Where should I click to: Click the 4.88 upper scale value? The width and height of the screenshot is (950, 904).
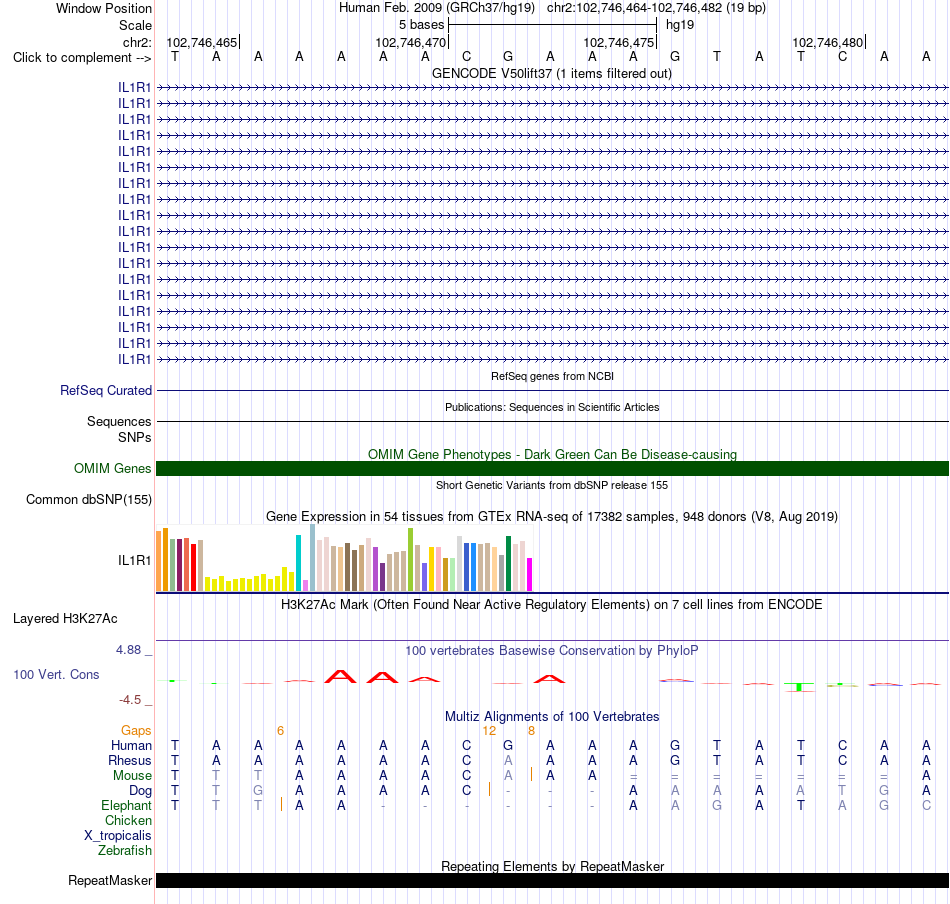pos(128,650)
